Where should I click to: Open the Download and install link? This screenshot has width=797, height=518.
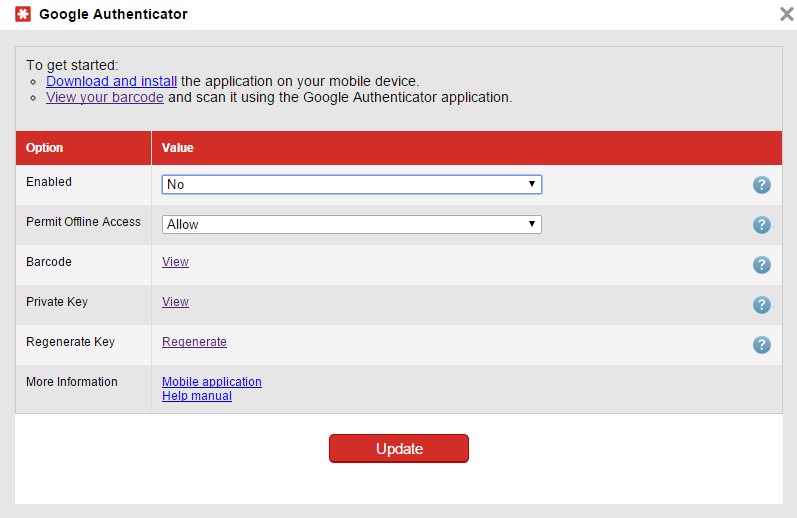click(x=111, y=81)
